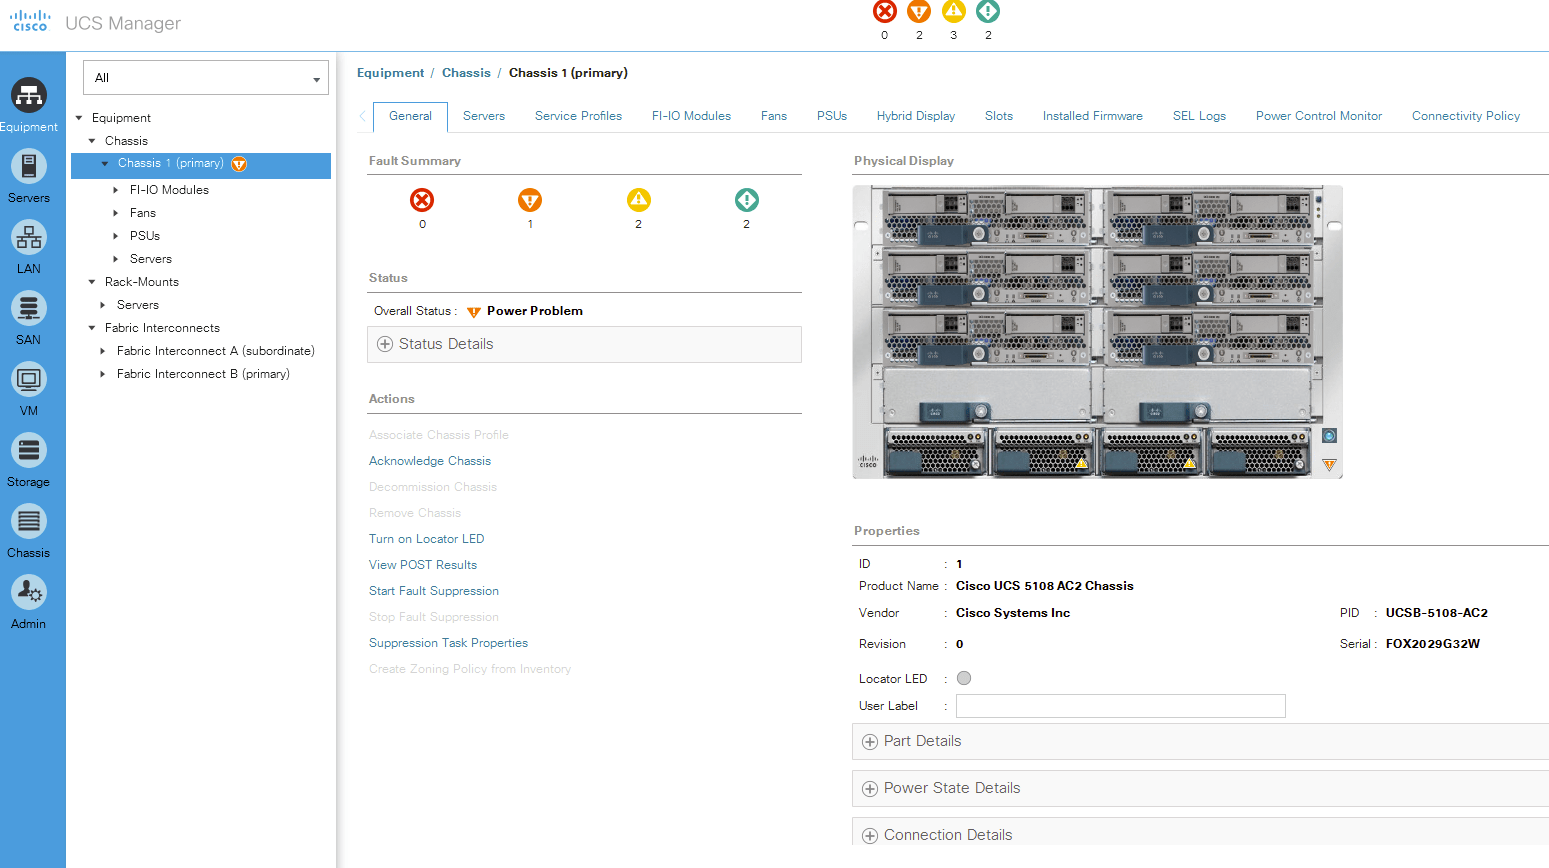Expand Fabric Interconnect A tree node
The image size is (1549, 868).
(103, 351)
